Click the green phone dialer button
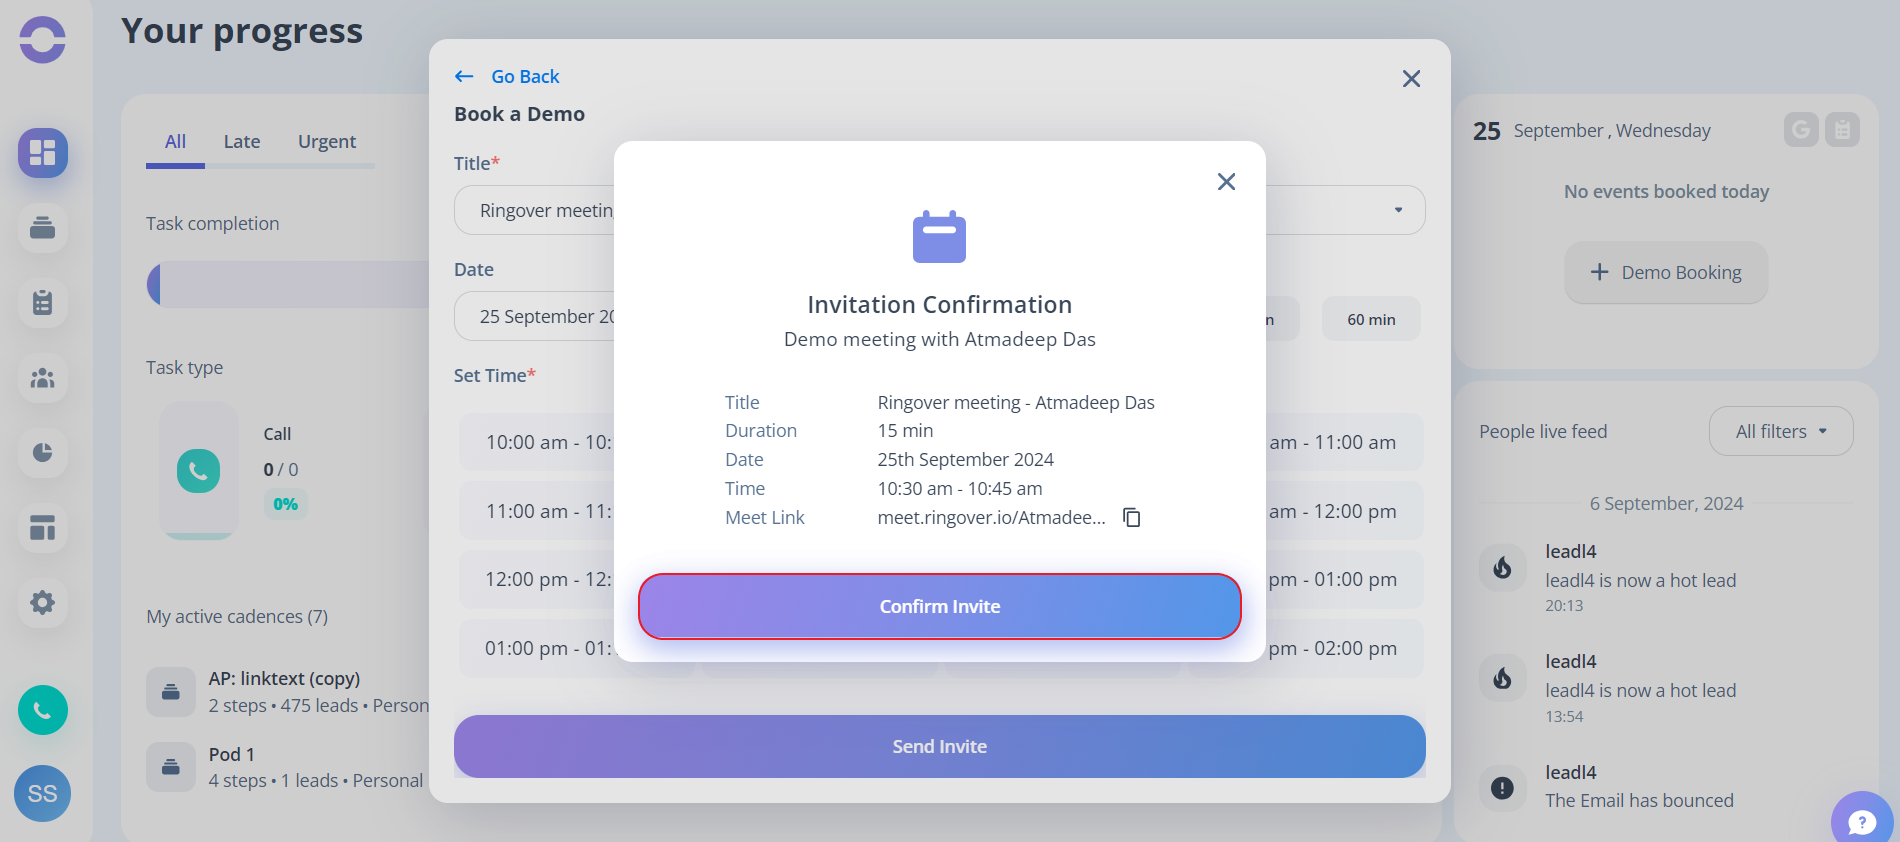 (x=42, y=710)
